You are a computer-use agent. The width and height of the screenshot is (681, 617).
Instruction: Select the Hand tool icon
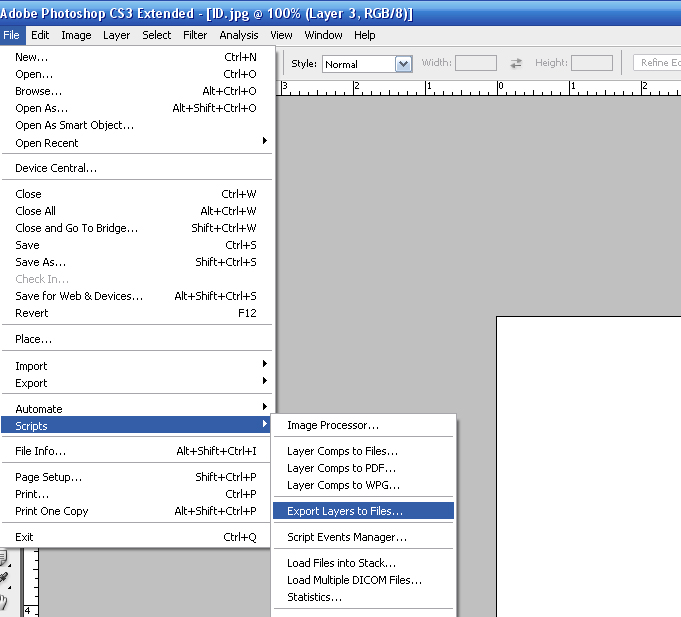pyautogui.click(x=3, y=602)
